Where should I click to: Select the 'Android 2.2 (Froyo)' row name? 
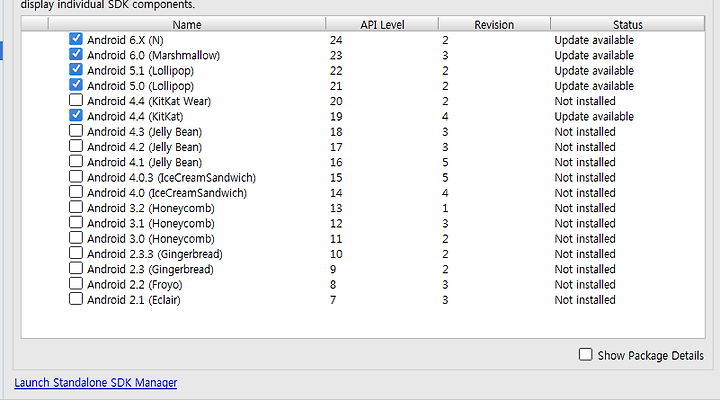(x=135, y=285)
